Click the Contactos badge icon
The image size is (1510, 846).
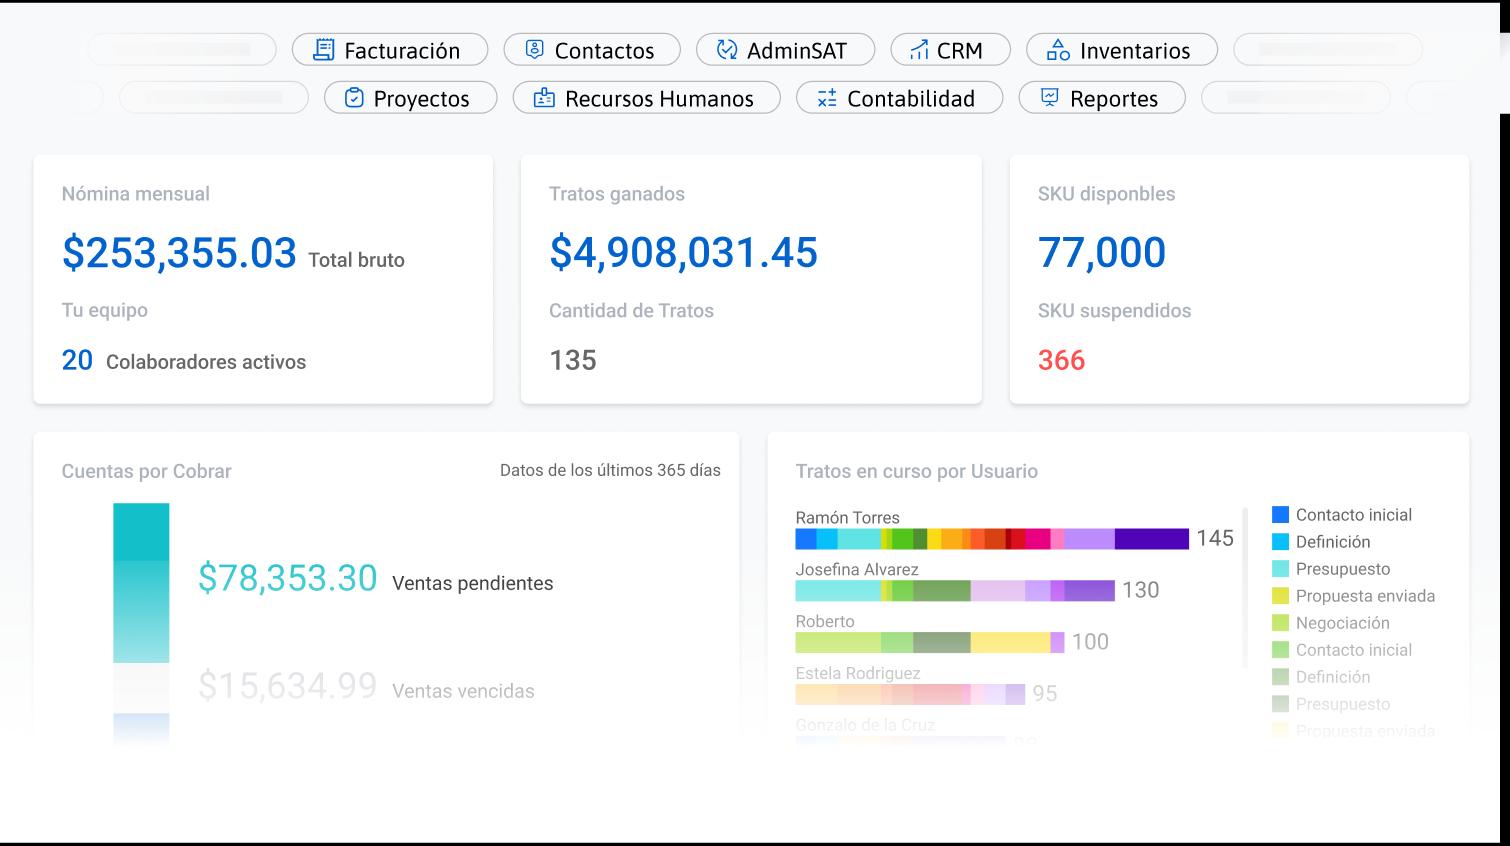pos(534,49)
